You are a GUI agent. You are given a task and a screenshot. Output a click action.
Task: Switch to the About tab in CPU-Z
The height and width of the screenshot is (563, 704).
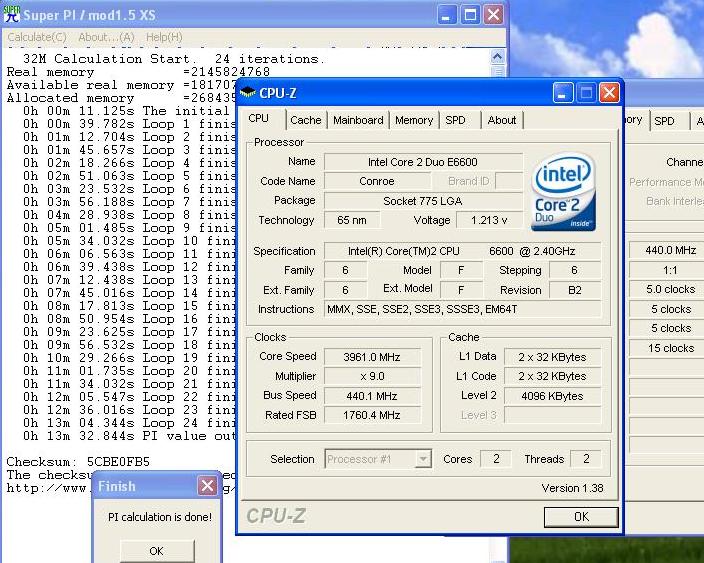tap(502, 120)
